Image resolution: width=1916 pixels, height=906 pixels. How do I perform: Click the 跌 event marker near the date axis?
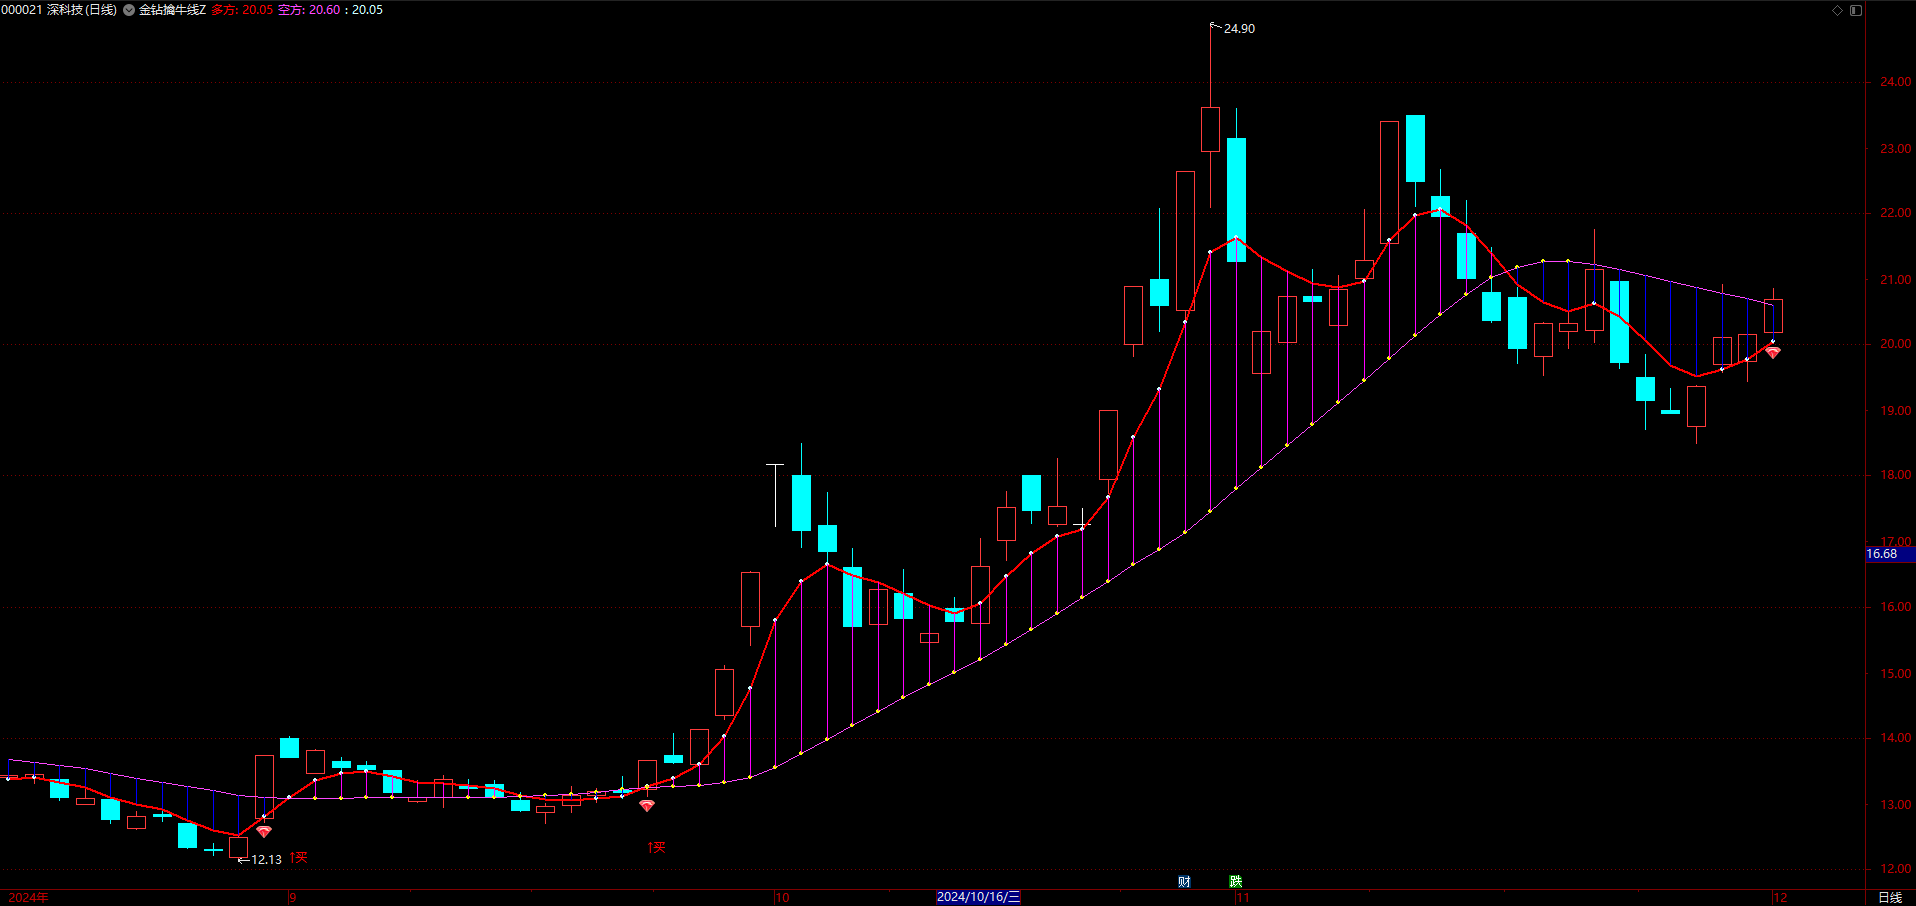pyautogui.click(x=1236, y=881)
